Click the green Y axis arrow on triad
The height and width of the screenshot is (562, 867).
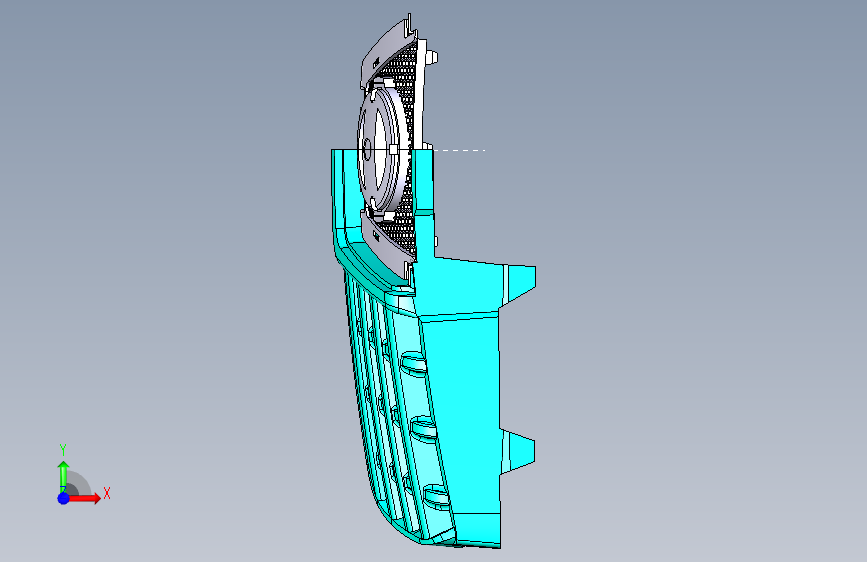click(x=63, y=476)
